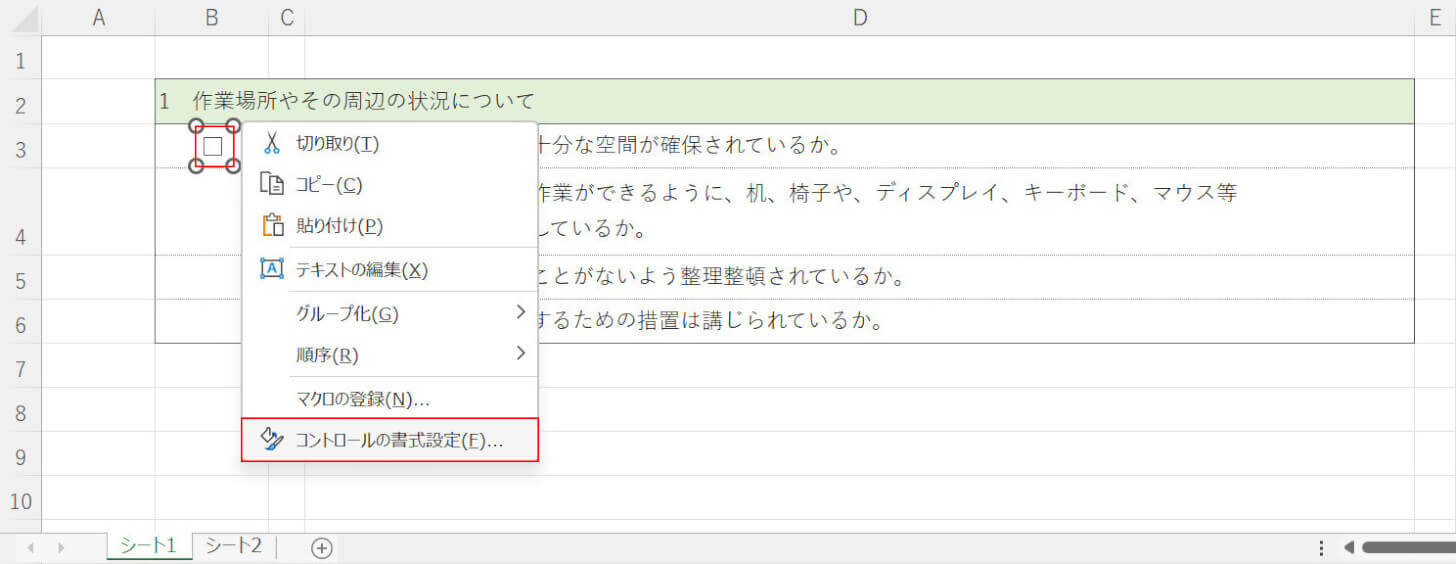The width and height of the screenshot is (1456, 564).
Task: Click the three-dot scrollbar resize handle
Action: coord(1321,547)
